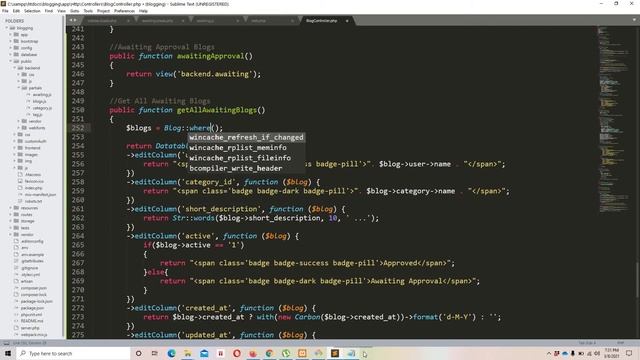The width and height of the screenshot is (640, 360).
Task: Click the README.md file icon
Action: click(16, 321)
